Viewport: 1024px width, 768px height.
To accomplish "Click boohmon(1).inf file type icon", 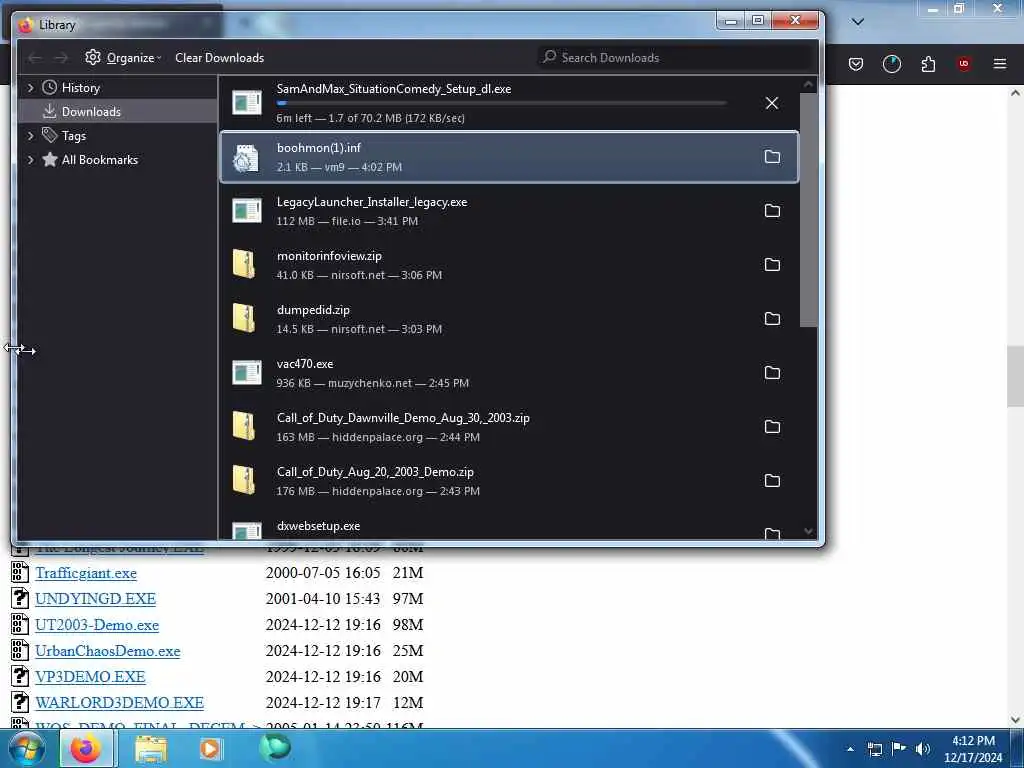I will tap(247, 157).
